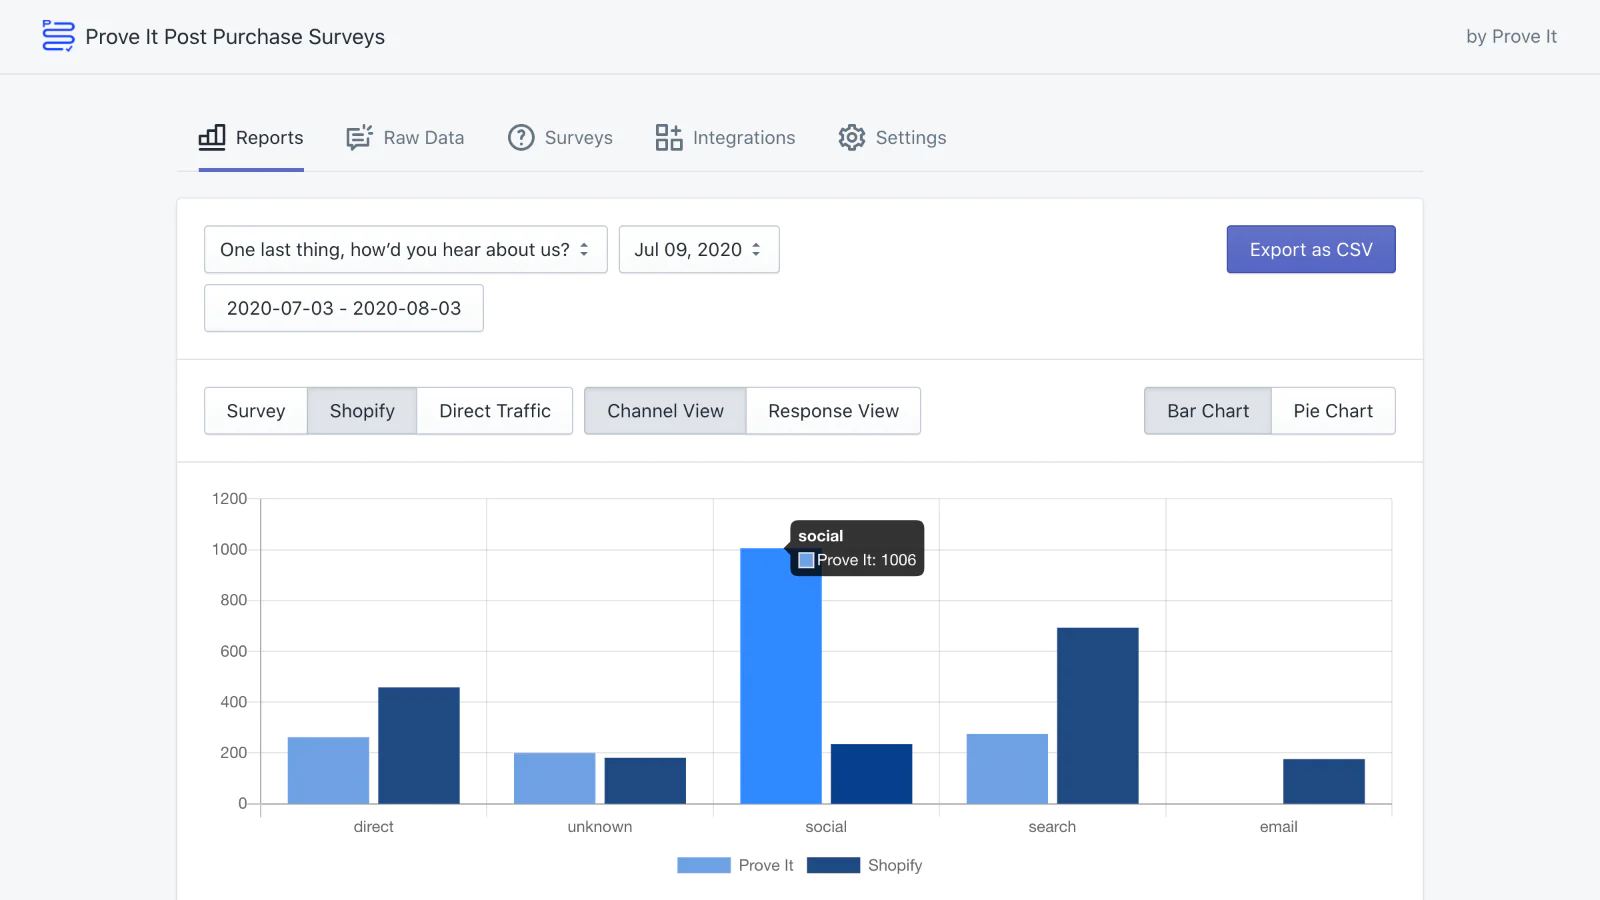Toggle the Prove It legend swatch
This screenshot has height=900, width=1600.
pyautogui.click(x=704, y=865)
